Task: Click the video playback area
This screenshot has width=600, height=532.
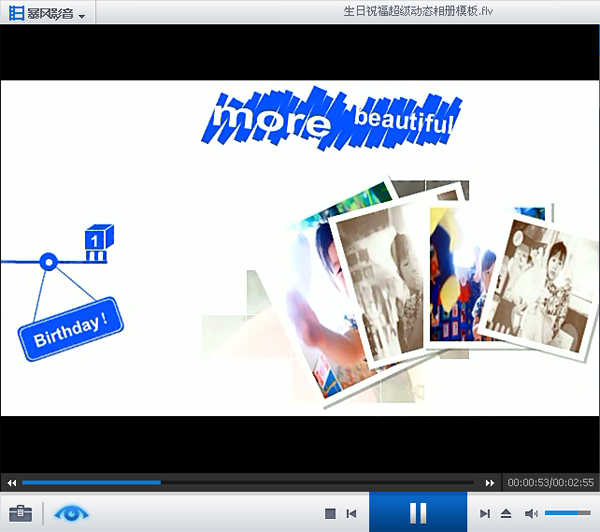Action: (x=300, y=248)
